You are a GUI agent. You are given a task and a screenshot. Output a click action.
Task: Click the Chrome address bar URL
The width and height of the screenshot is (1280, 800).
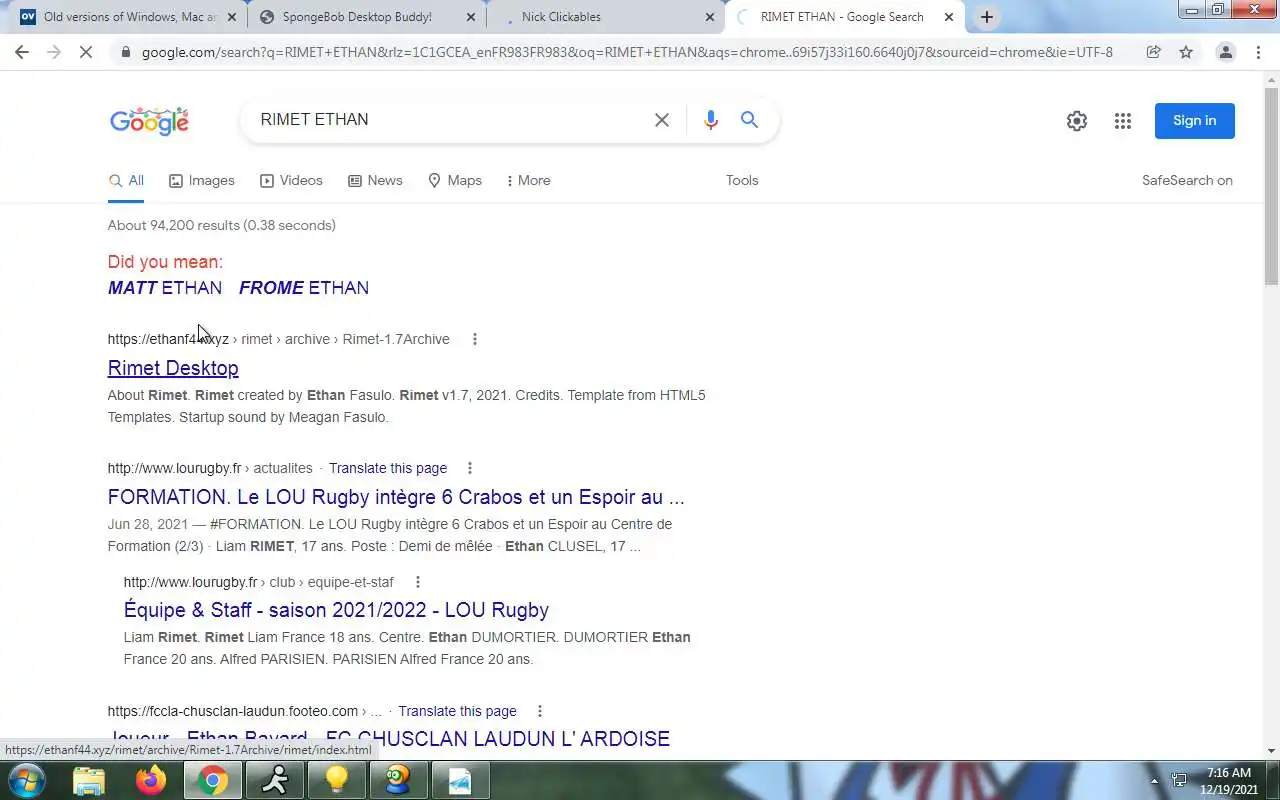(x=627, y=52)
